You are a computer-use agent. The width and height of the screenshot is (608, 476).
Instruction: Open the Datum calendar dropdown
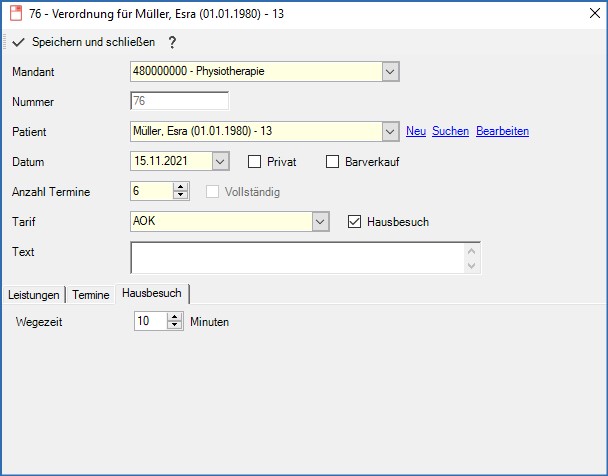click(221, 162)
